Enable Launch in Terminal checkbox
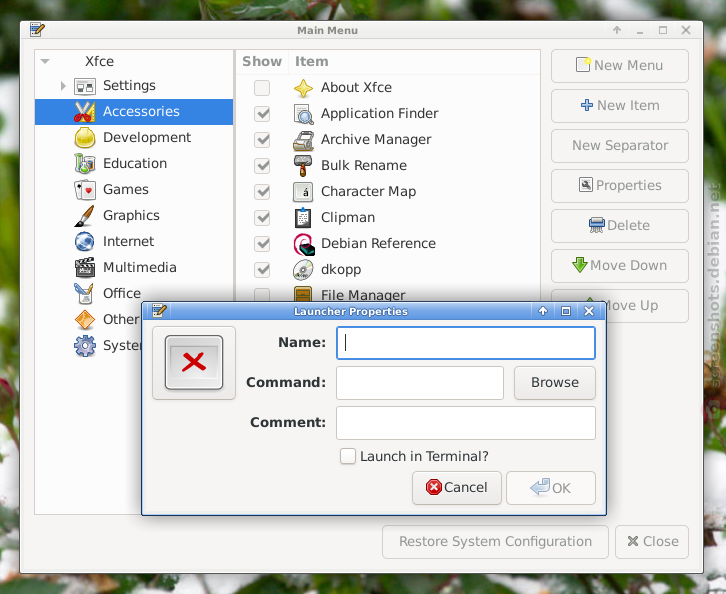This screenshot has height=594, width=726. point(348,456)
